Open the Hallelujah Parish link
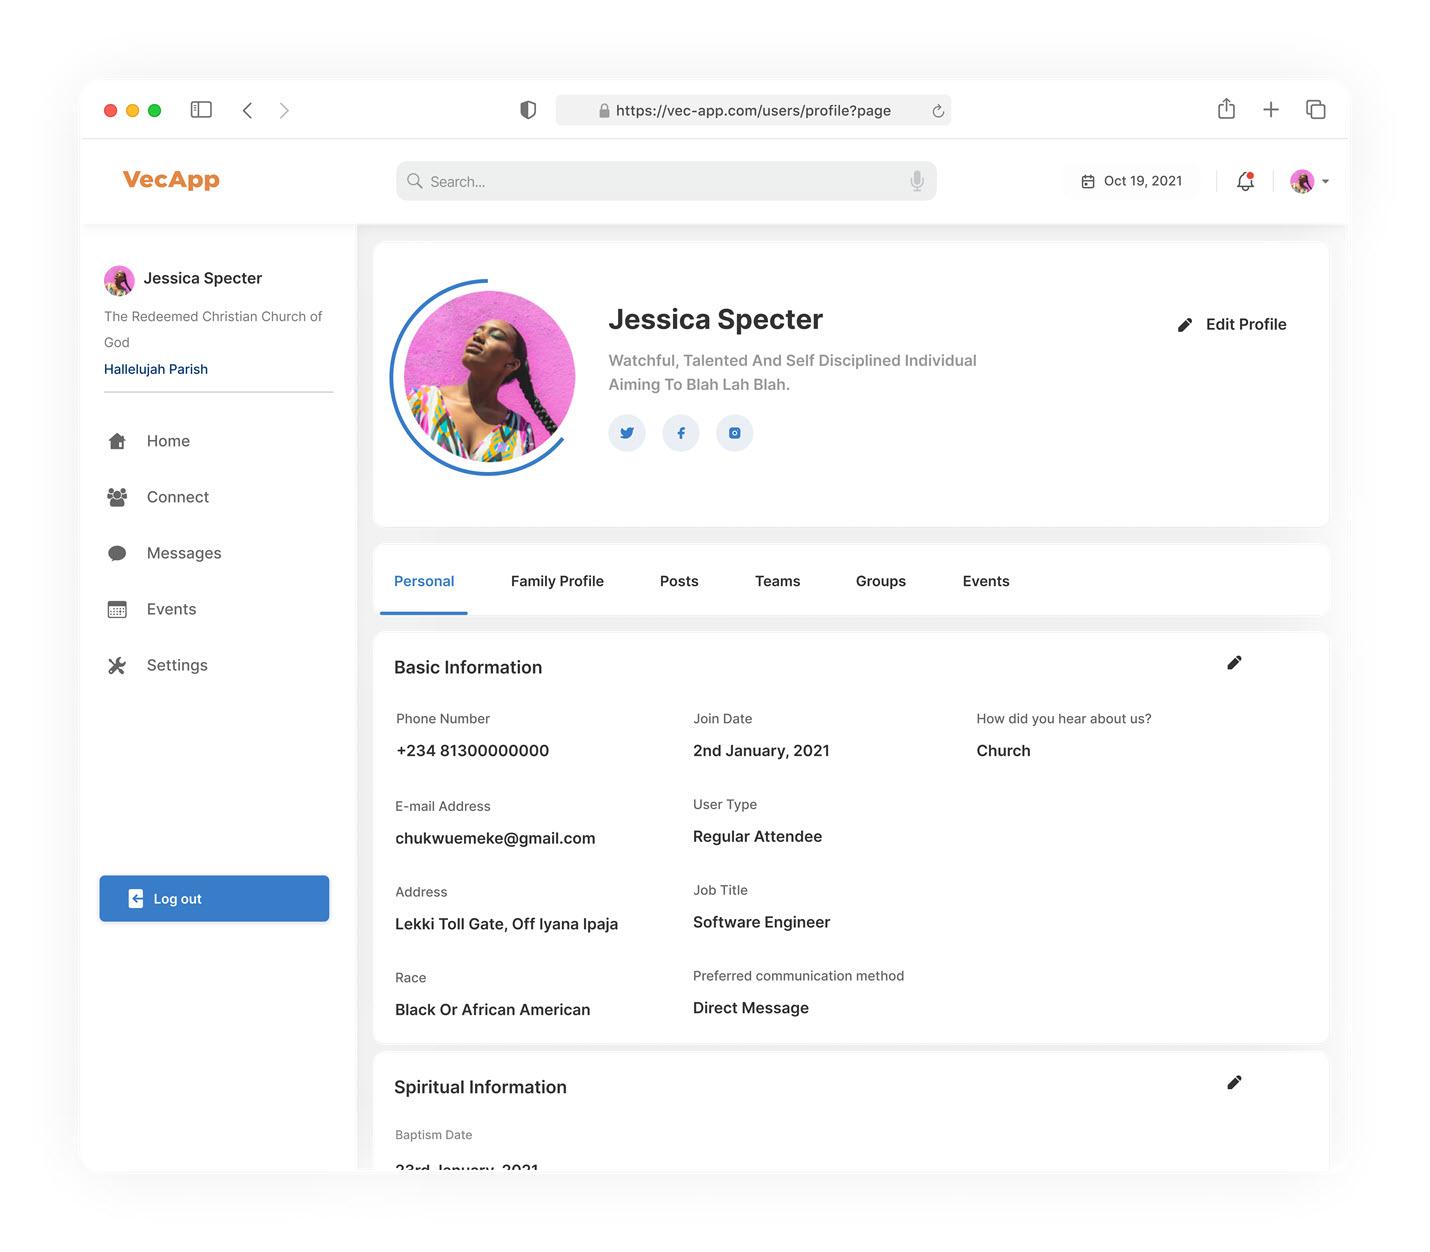This screenshot has height=1252, width=1430. click(156, 369)
